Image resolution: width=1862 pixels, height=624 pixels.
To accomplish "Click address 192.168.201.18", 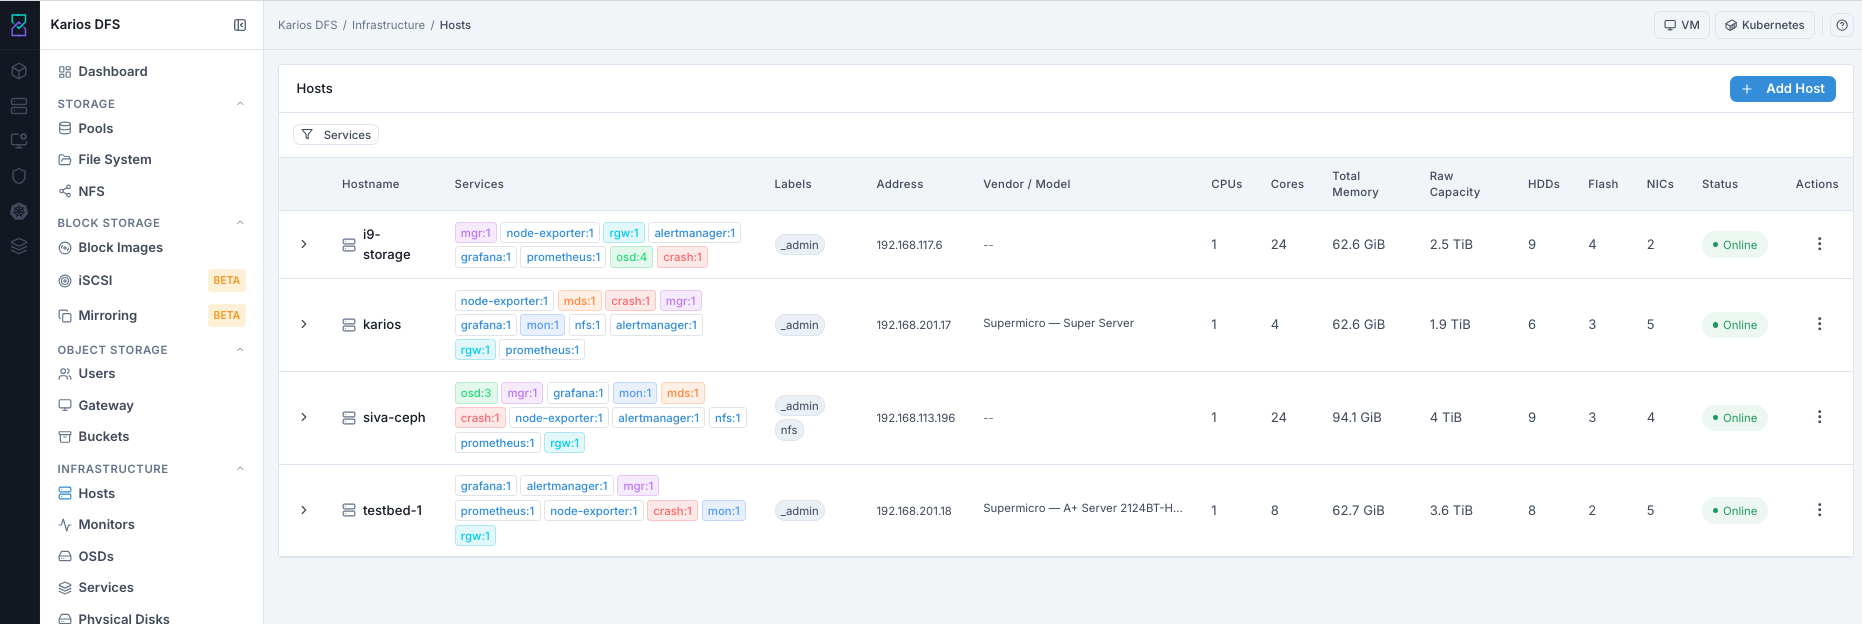I will [914, 511].
